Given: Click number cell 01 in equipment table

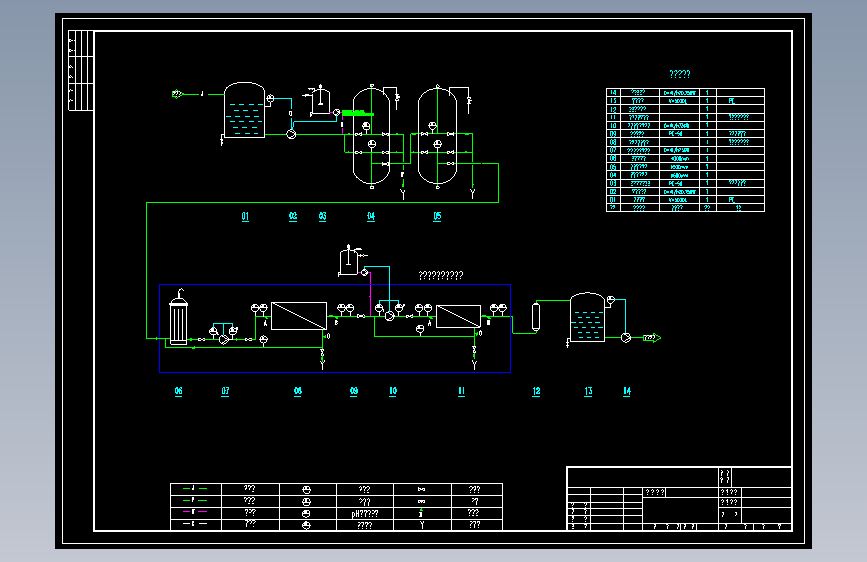Looking at the screenshot, I should [613, 200].
